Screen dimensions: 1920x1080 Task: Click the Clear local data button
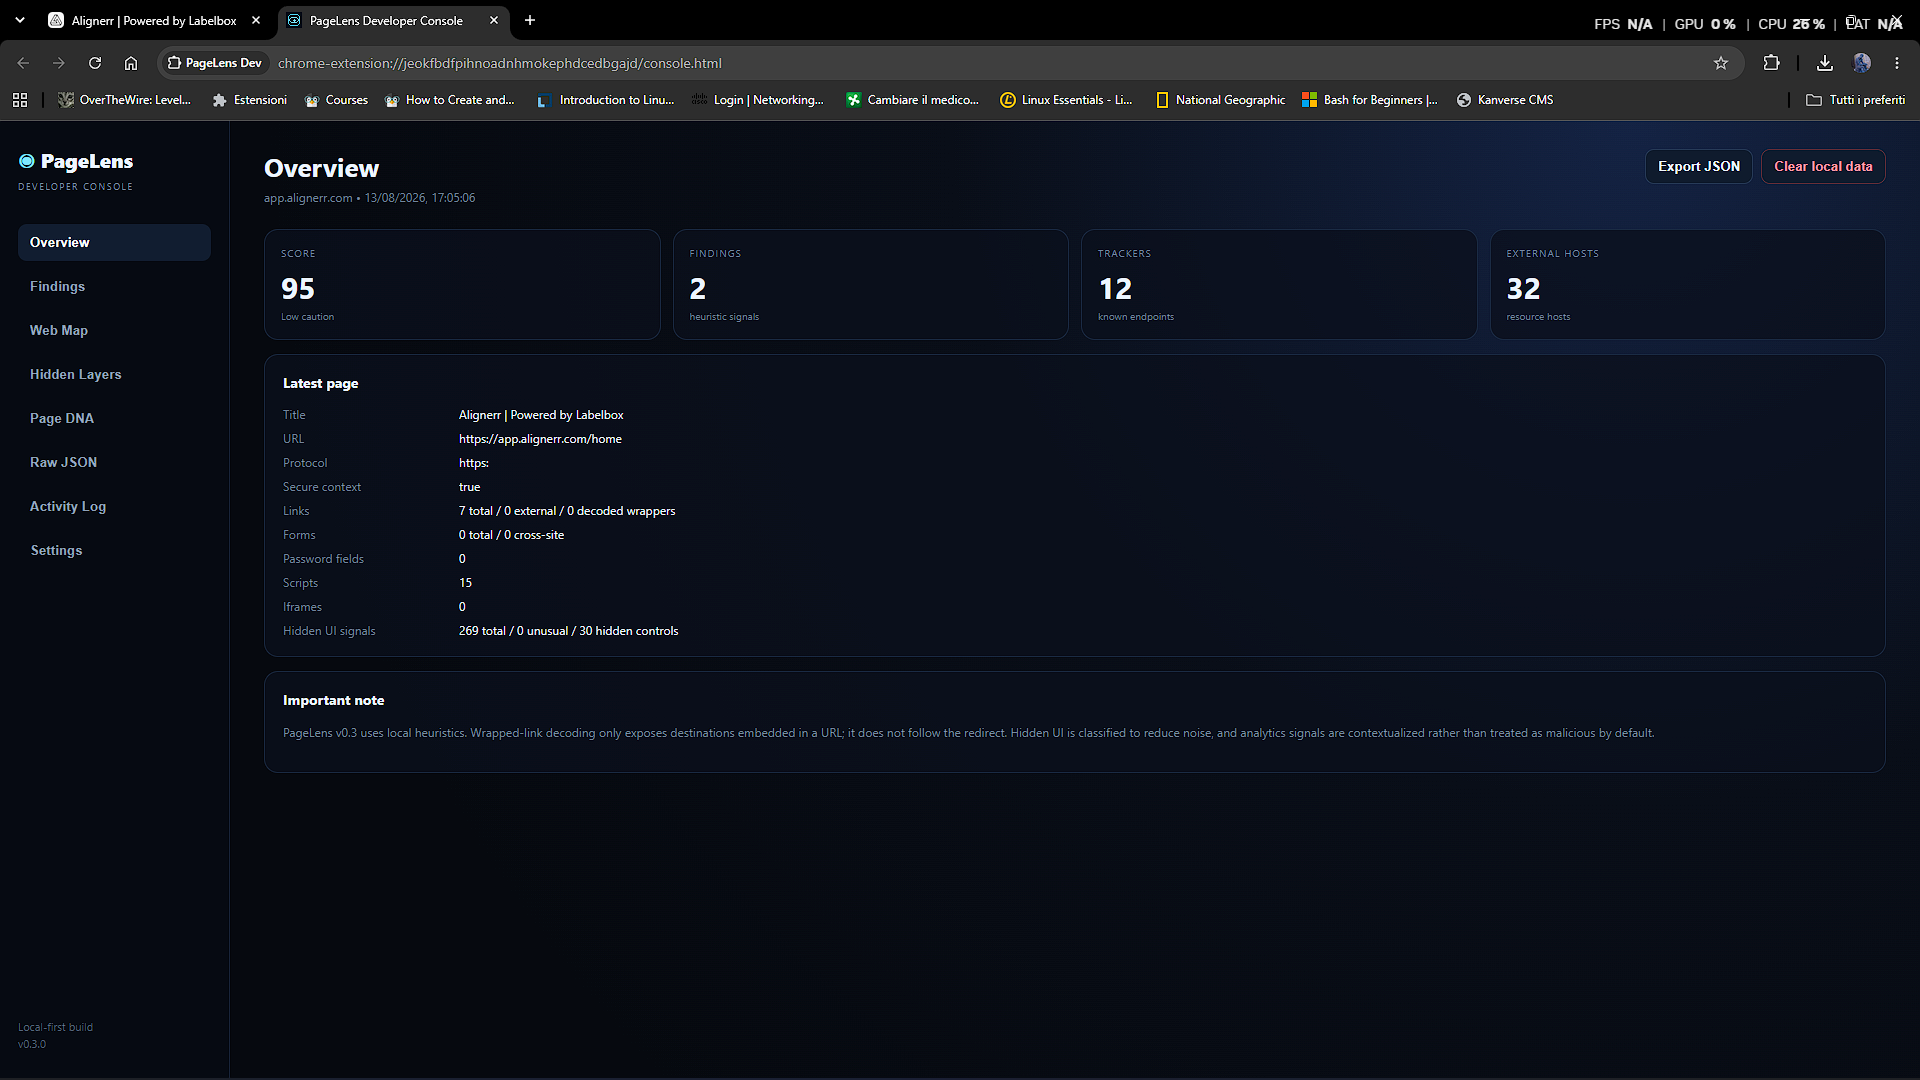click(x=1823, y=166)
